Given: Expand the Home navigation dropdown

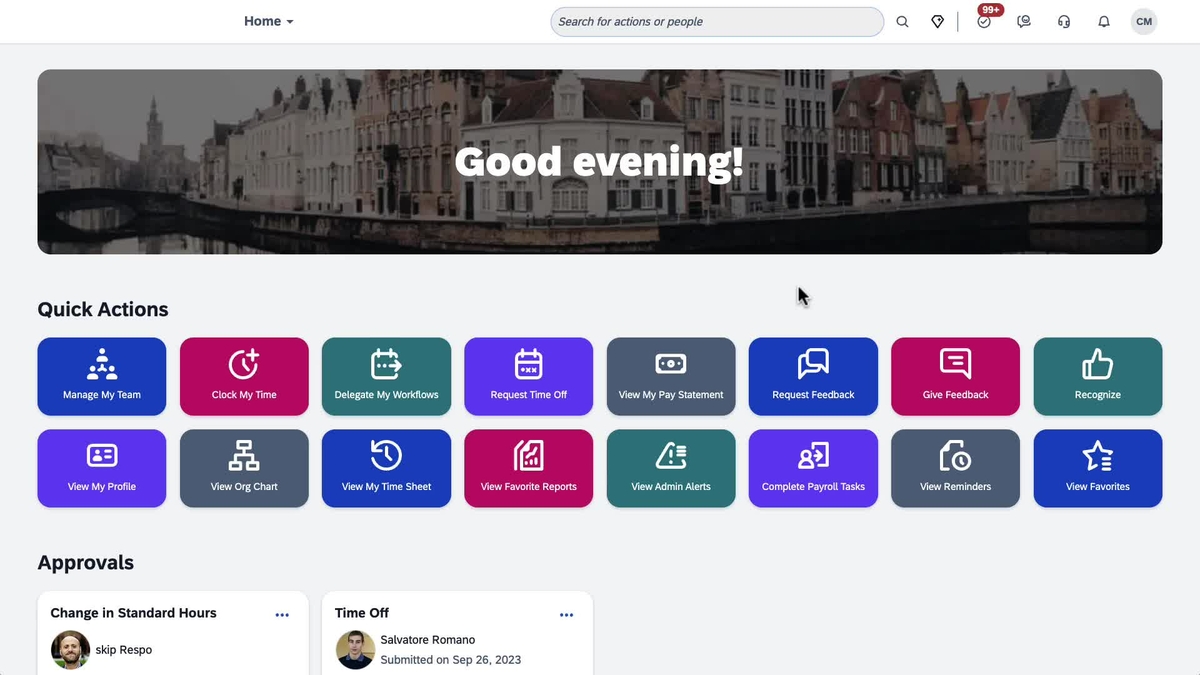Looking at the screenshot, I should tap(268, 21).
